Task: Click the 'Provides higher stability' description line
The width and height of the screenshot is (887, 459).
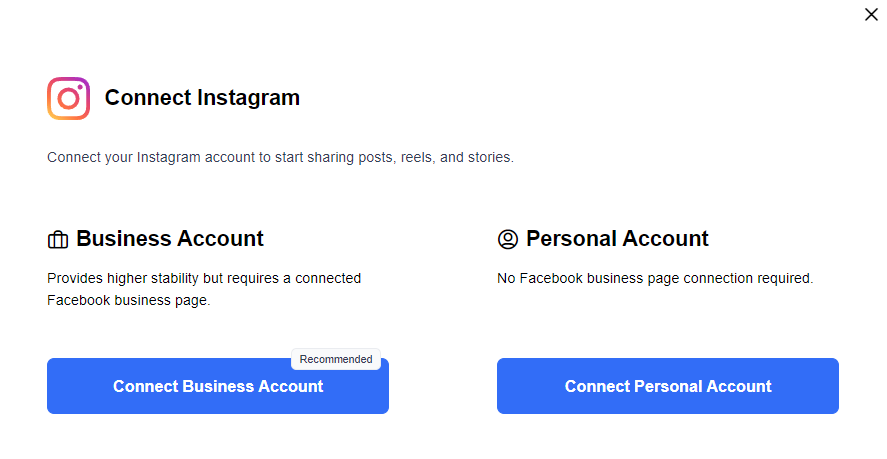Action: pos(204,278)
